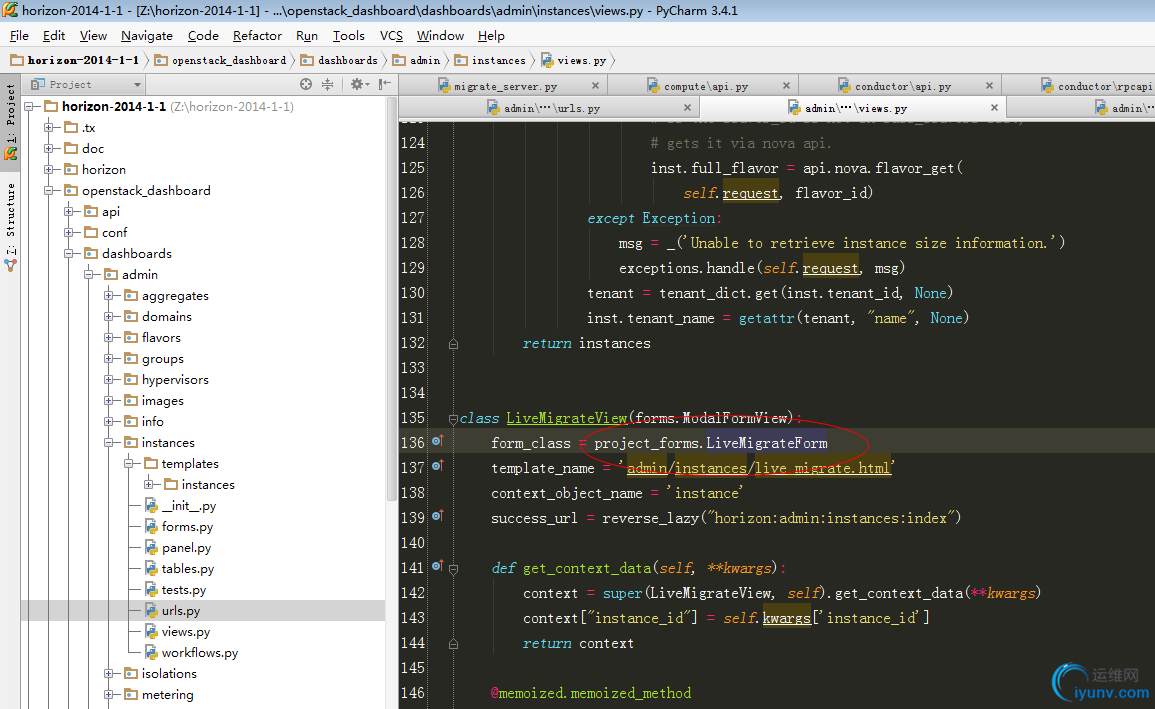
Task: Toggle the 1: Project sidebar tab
Action: pos(10,120)
